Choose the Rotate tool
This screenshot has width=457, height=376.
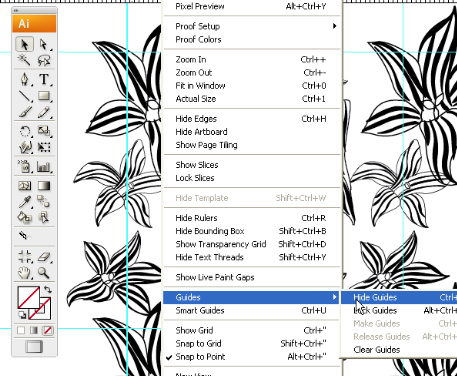(x=24, y=131)
